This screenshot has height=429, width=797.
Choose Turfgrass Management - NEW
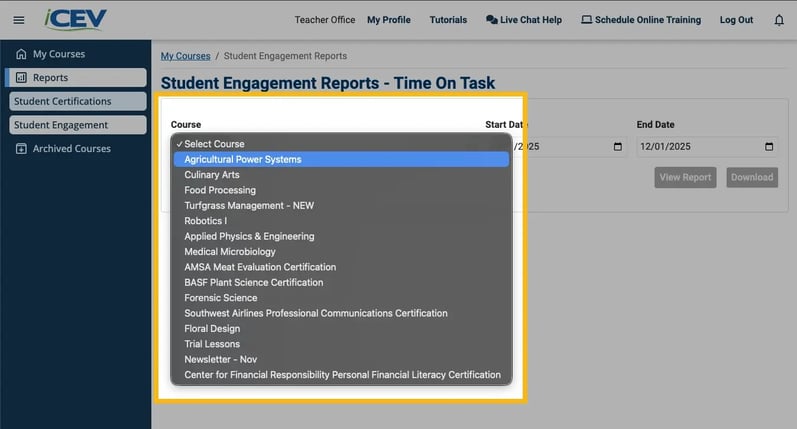[341, 205]
